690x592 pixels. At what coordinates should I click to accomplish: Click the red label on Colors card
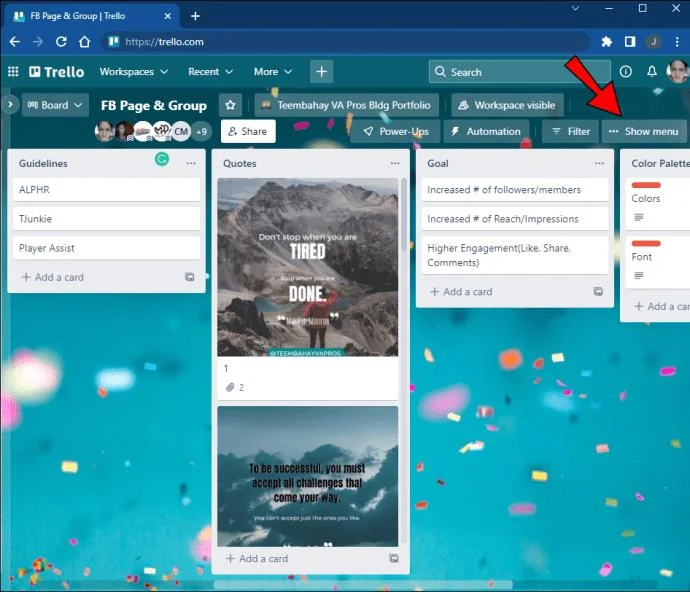(x=646, y=185)
